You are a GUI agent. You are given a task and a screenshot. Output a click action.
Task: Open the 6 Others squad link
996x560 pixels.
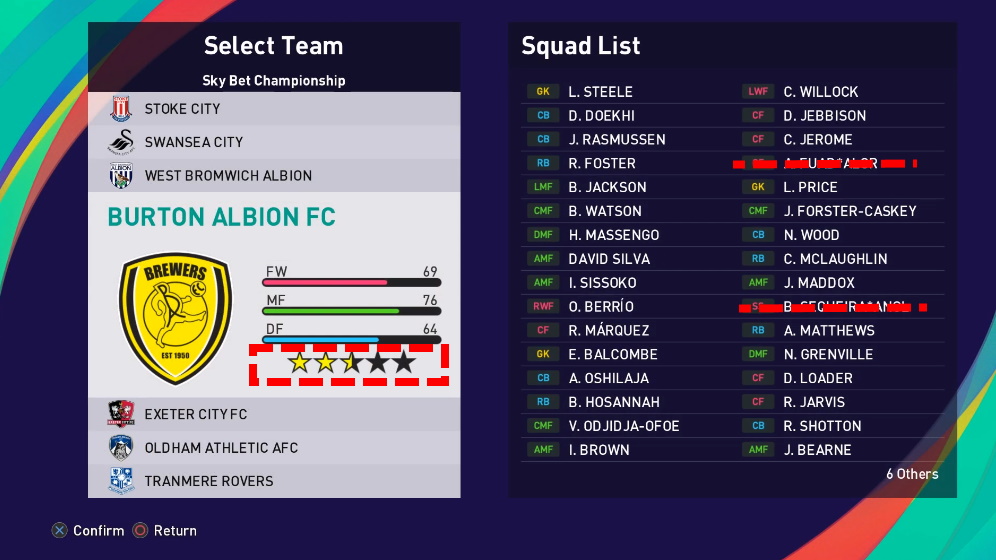[x=912, y=474]
